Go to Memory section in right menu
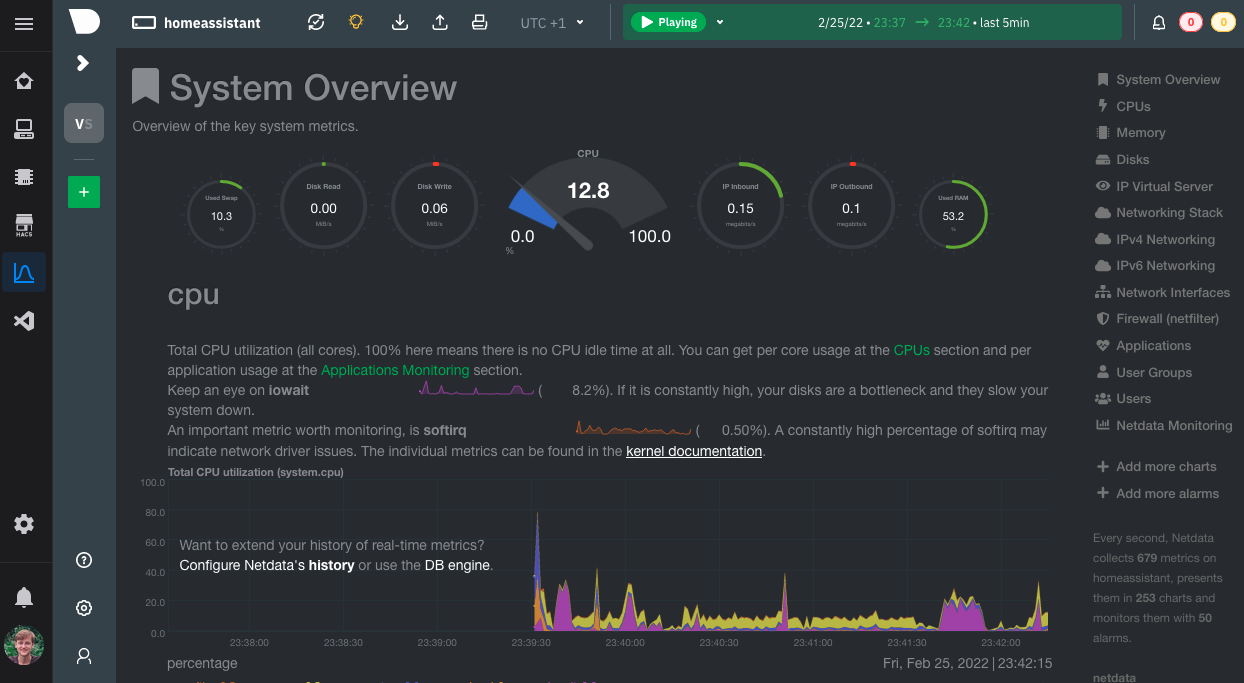This screenshot has width=1244, height=683. tap(1131, 132)
